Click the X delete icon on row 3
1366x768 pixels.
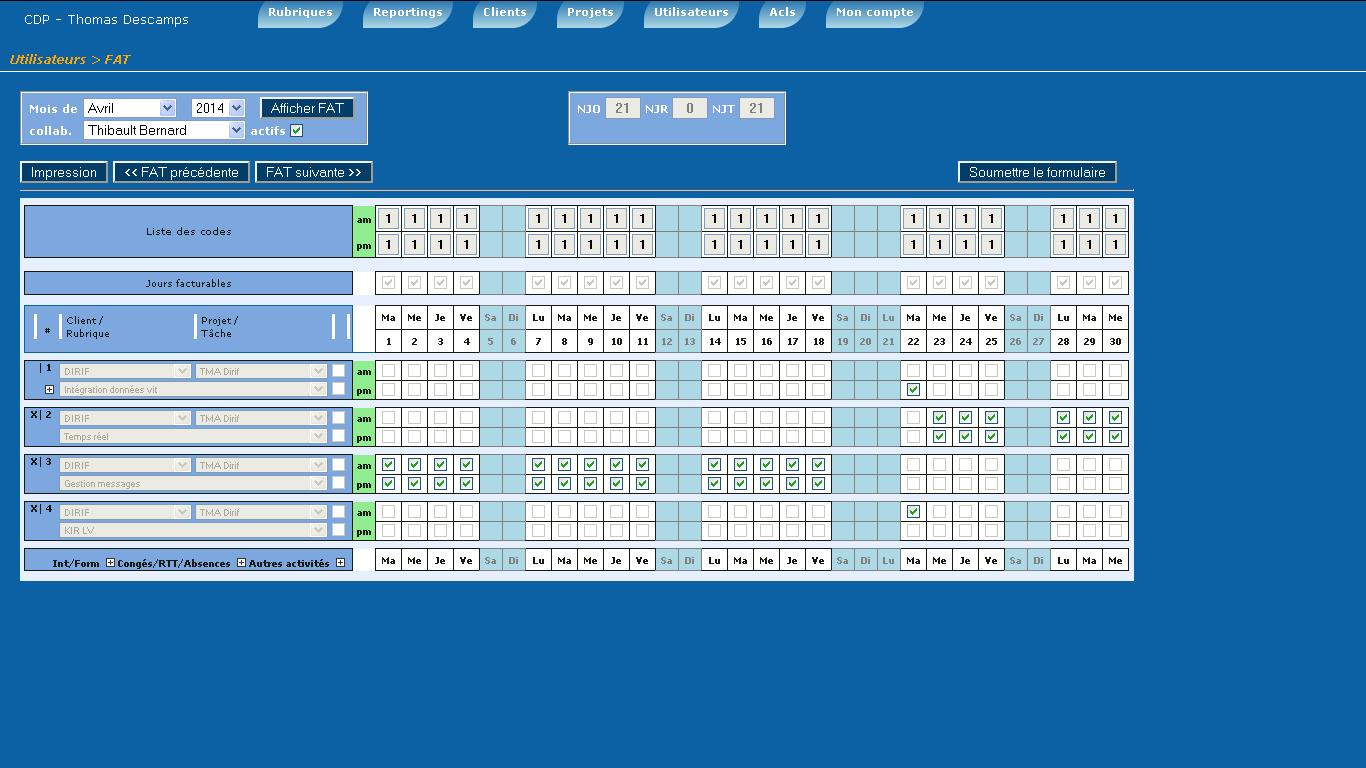(x=33, y=461)
